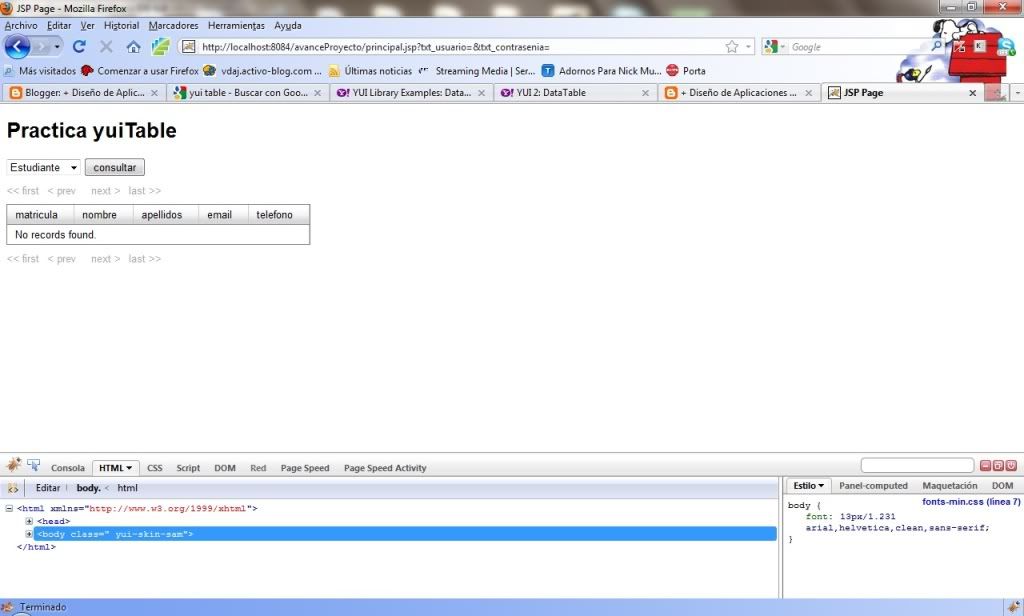Screen dimensions: 1024x616
Task: Expand the head node in HTML tree
Action: click(30, 521)
